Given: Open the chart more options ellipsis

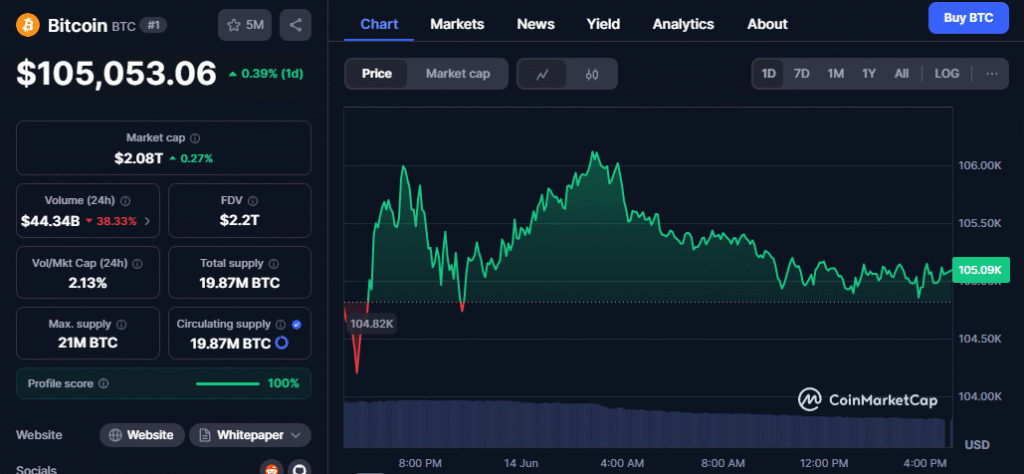Looking at the screenshot, I should pyautogui.click(x=991, y=74).
